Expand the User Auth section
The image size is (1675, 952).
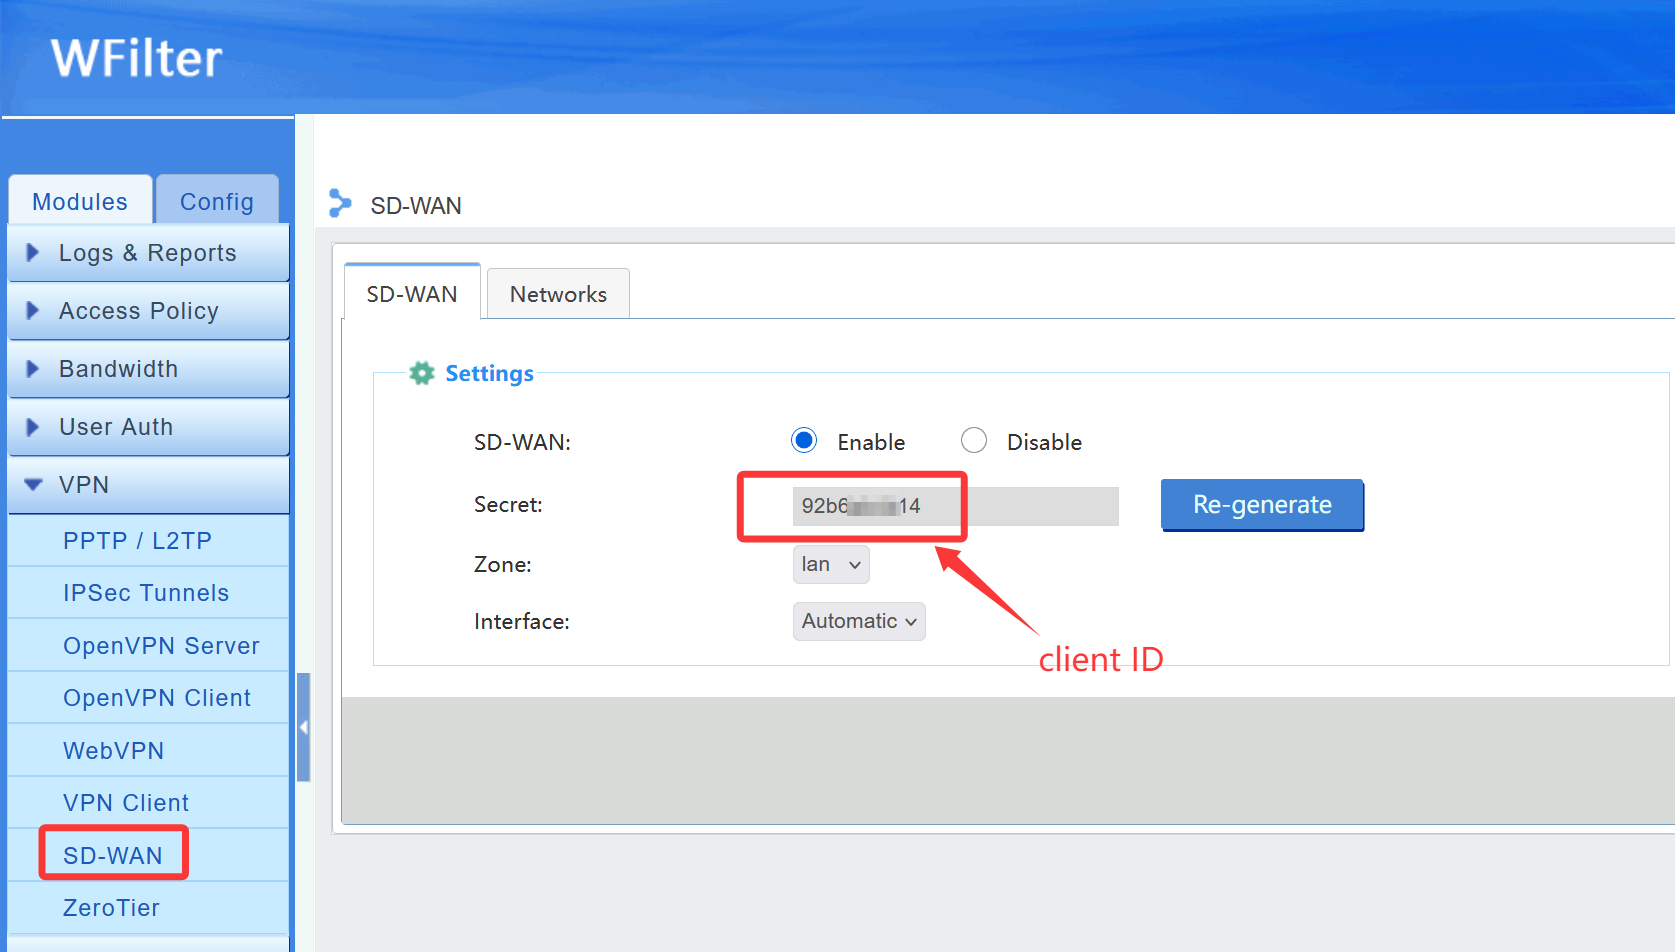tap(149, 427)
